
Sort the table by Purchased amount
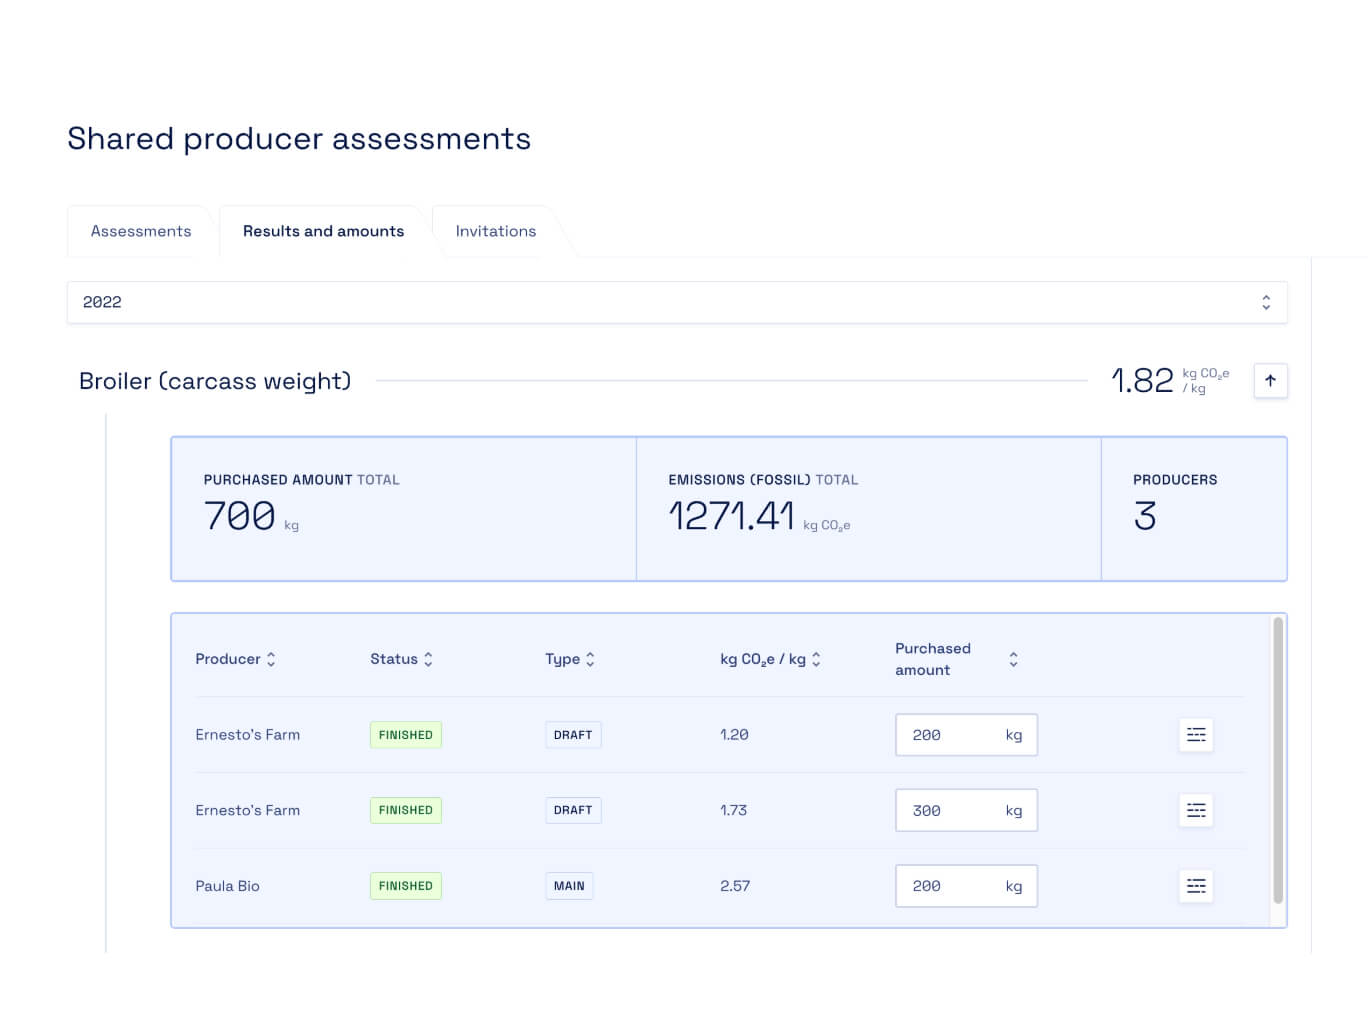tap(1013, 659)
